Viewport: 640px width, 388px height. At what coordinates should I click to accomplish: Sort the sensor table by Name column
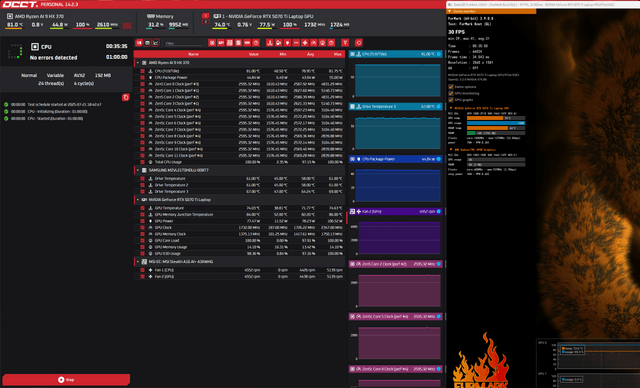(x=193, y=54)
